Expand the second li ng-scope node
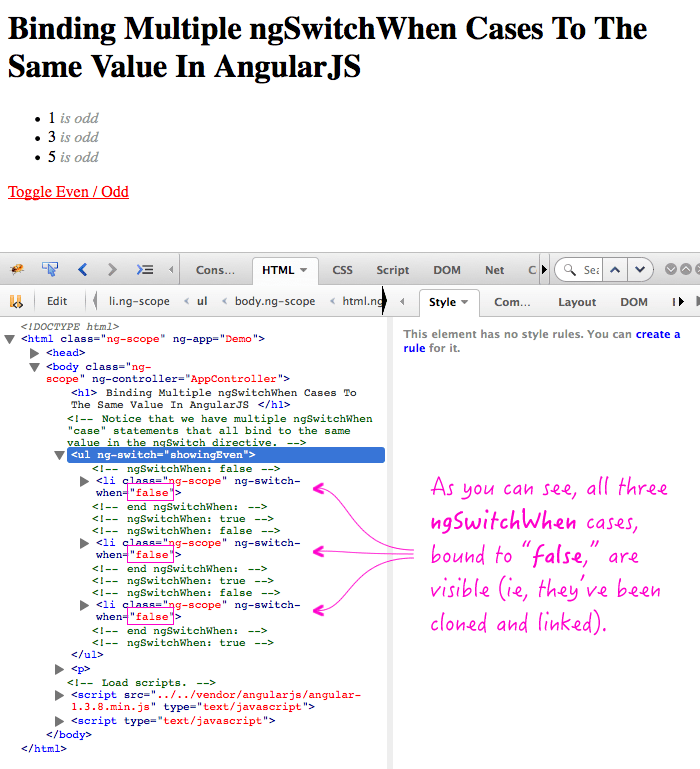Screen dimensions: 700x769 point(84,543)
